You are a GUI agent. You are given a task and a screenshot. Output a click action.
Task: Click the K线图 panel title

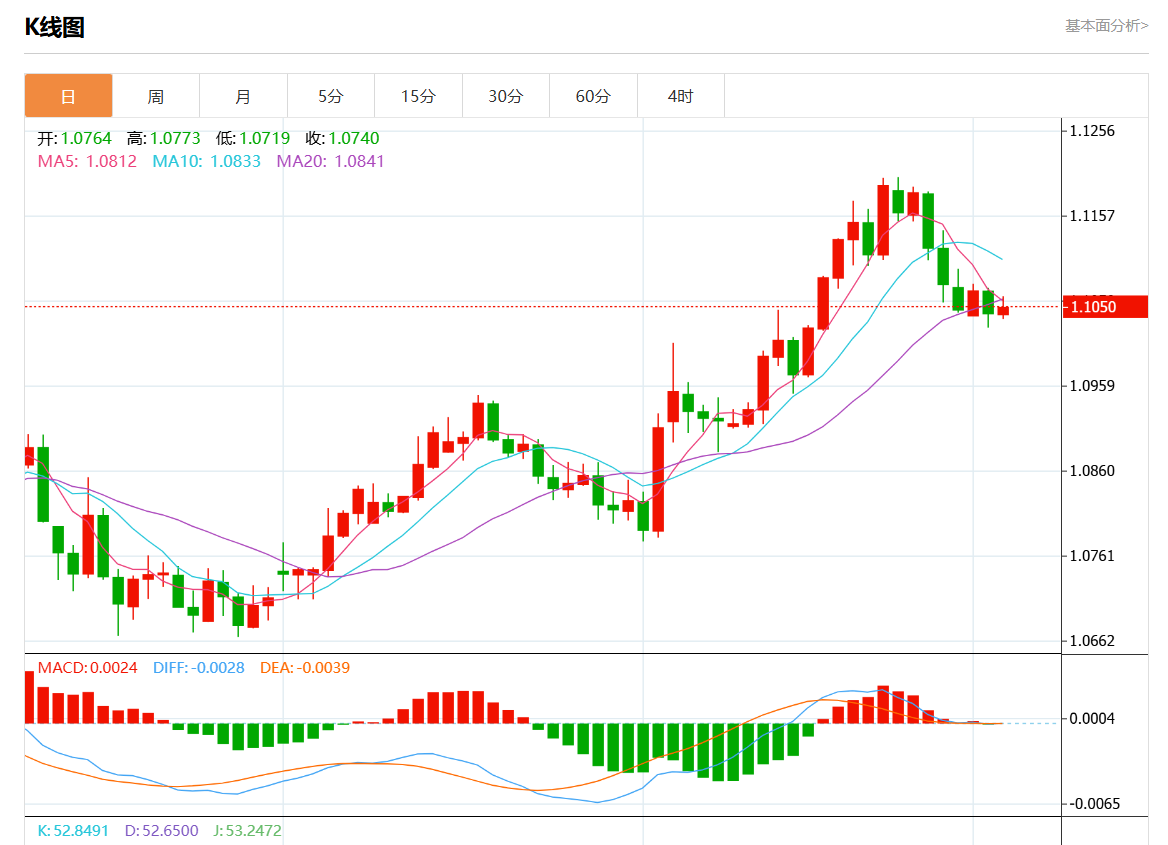pos(55,28)
